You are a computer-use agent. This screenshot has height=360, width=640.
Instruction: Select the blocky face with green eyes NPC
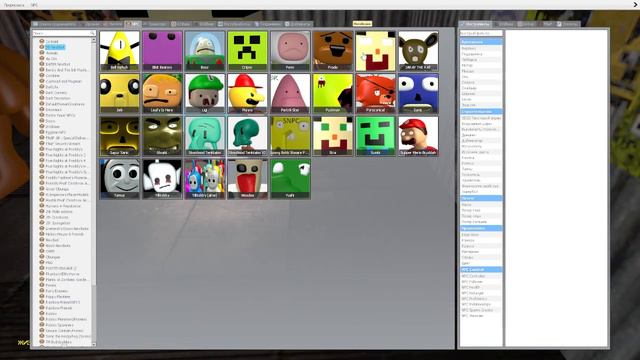(333, 136)
